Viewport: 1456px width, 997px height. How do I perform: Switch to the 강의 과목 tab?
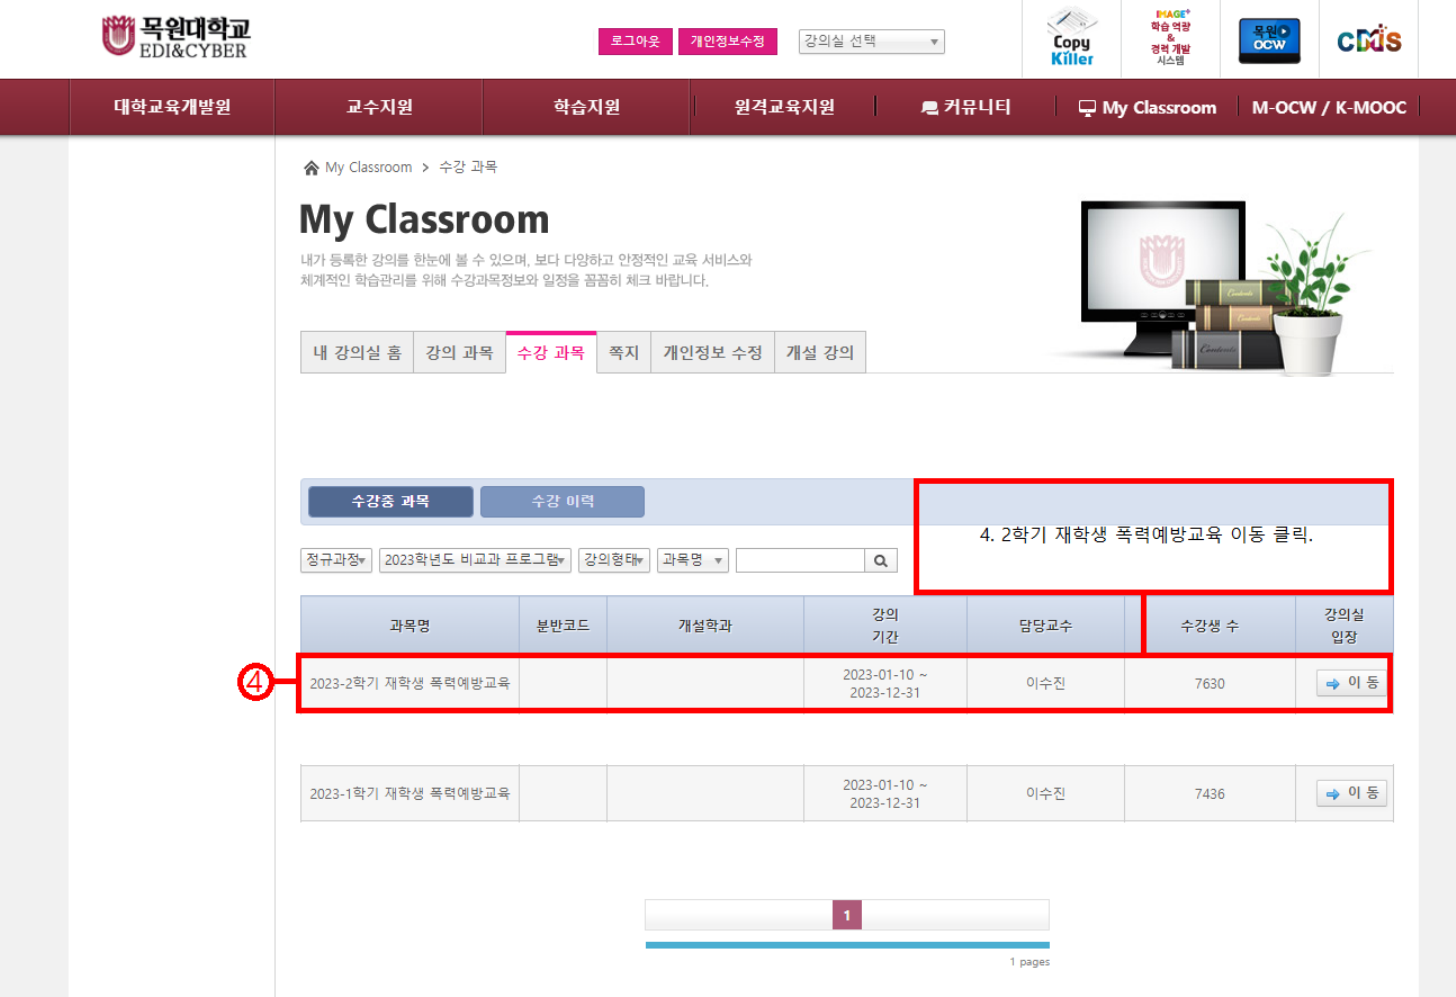[459, 353]
